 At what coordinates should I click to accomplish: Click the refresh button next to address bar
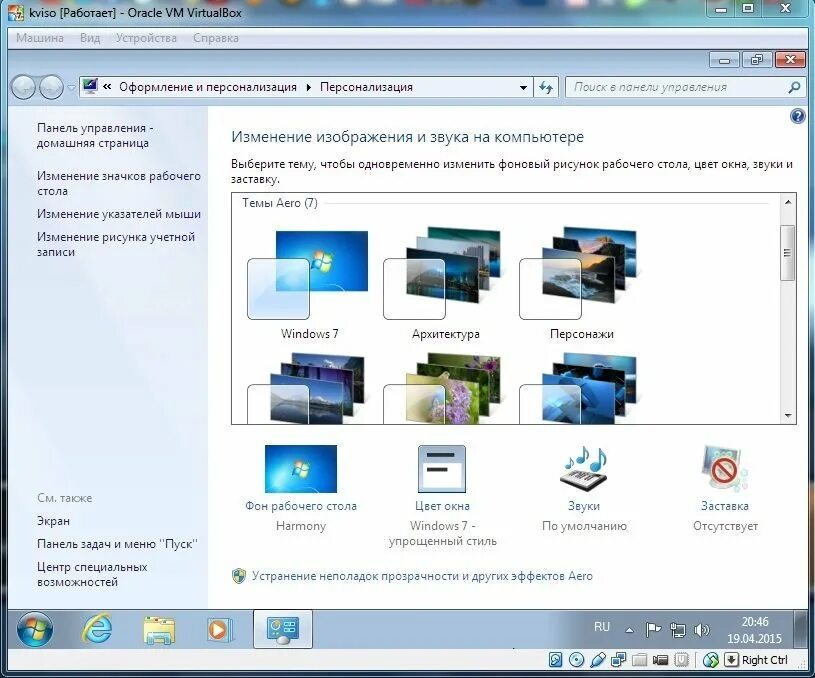pyautogui.click(x=546, y=87)
